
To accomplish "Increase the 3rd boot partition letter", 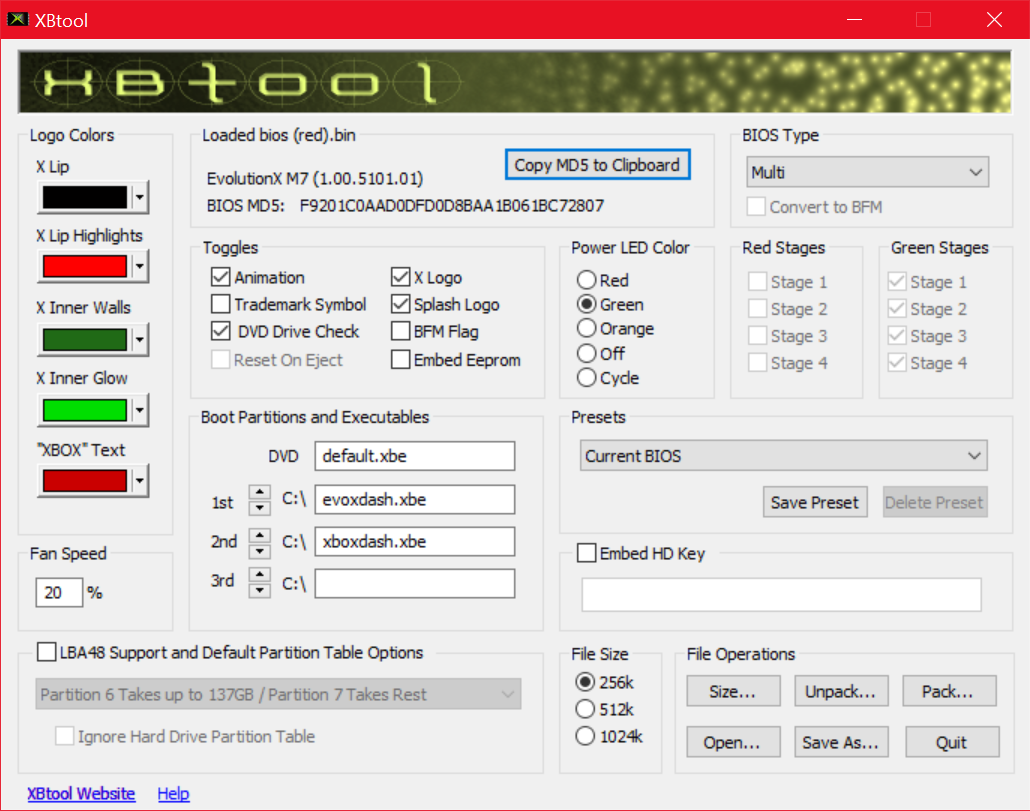I will (x=260, y=575).
